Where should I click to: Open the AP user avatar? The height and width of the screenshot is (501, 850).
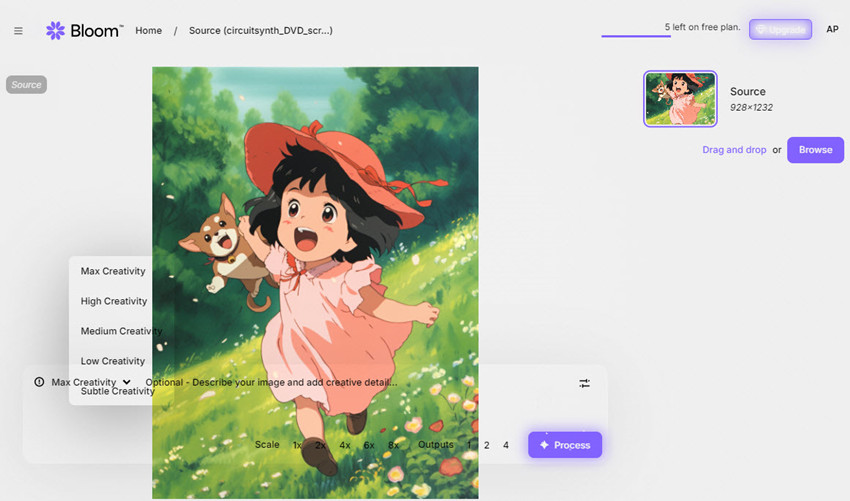(832, 30)
